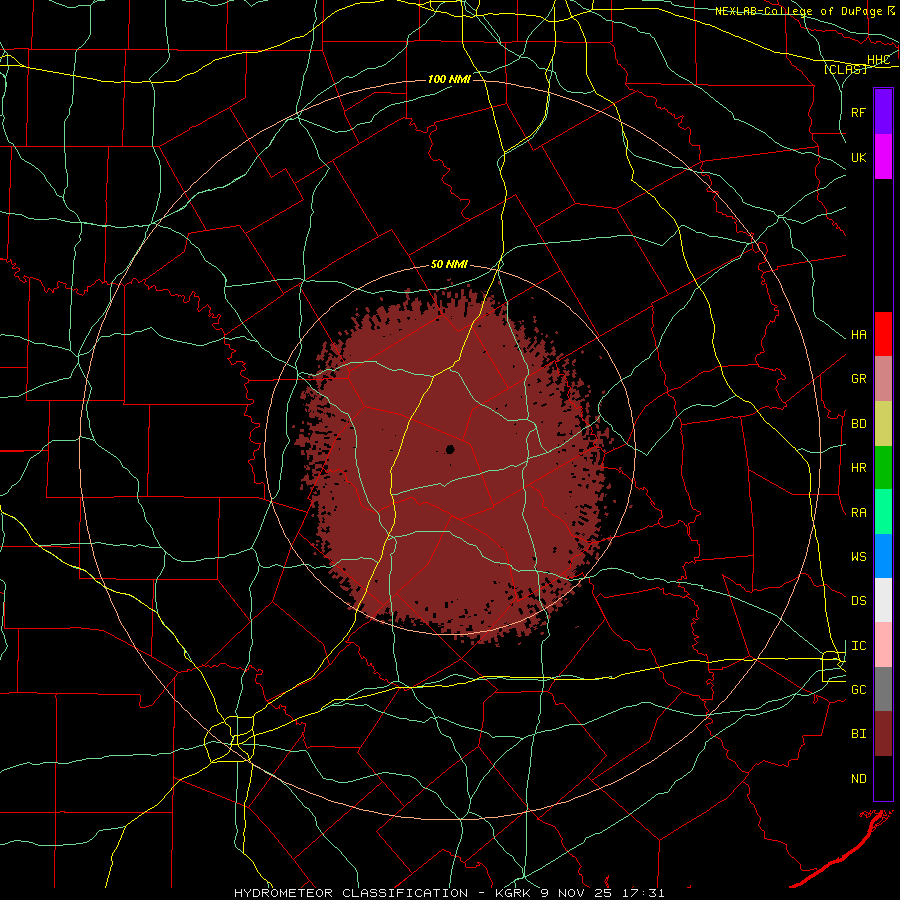Screen dimensions: 900x900
Task: Click the white DS legend swatch
Action: tap(883, 600)
